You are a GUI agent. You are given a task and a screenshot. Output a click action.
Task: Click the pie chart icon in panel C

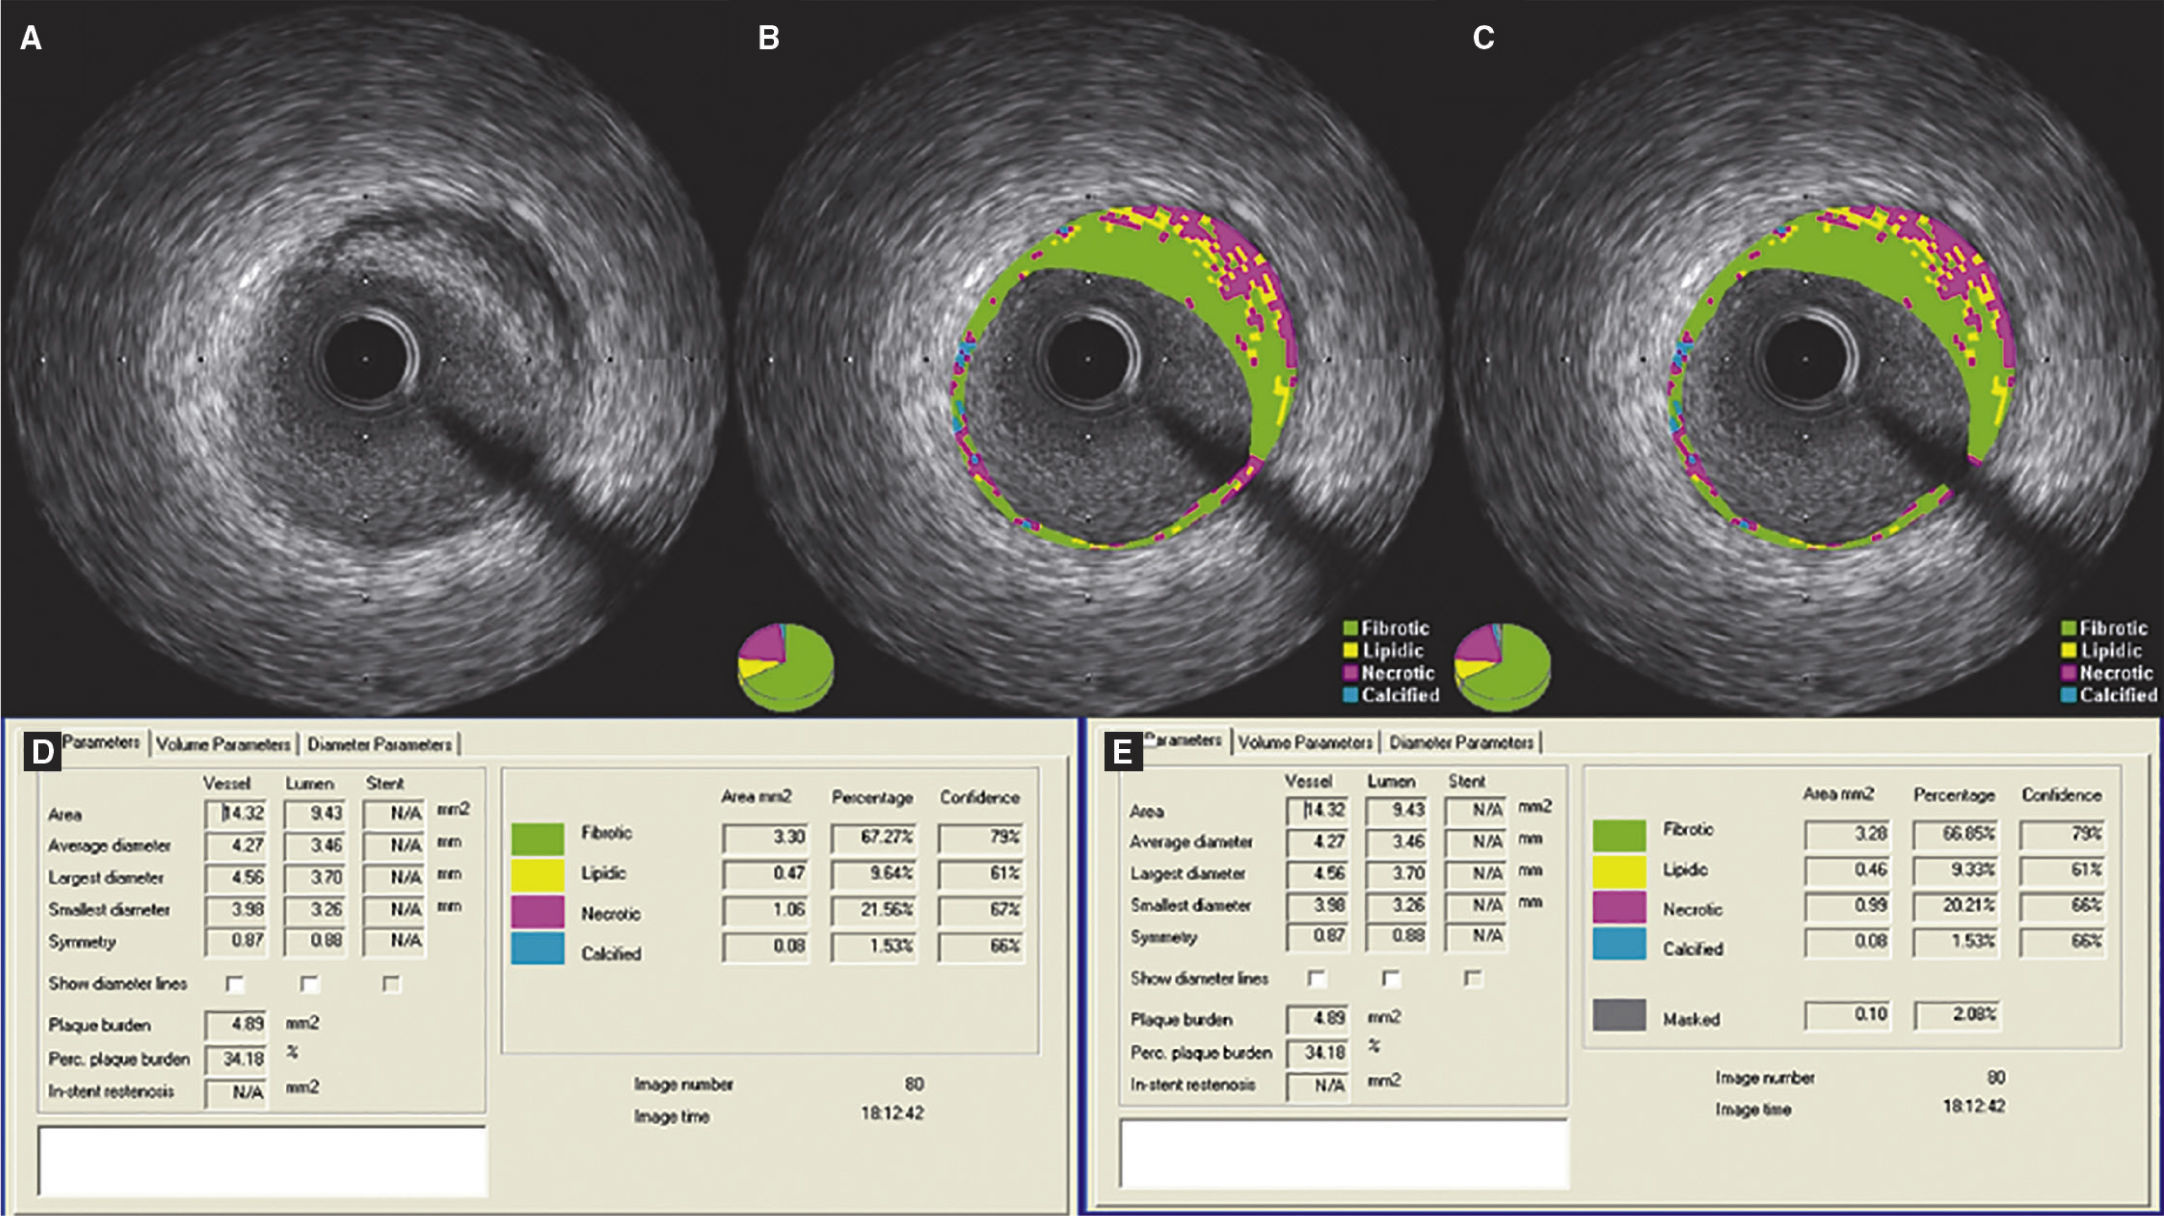[1502, 665]
